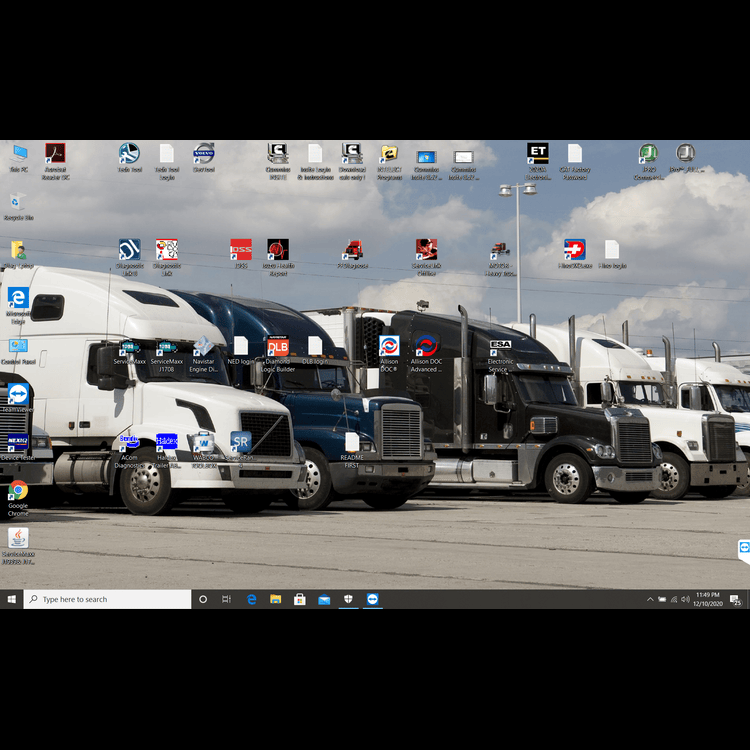The width and height of the screenshot is (750, 750).
Task: Open the grey JPRO circle icon
Action: click(686, 158)
